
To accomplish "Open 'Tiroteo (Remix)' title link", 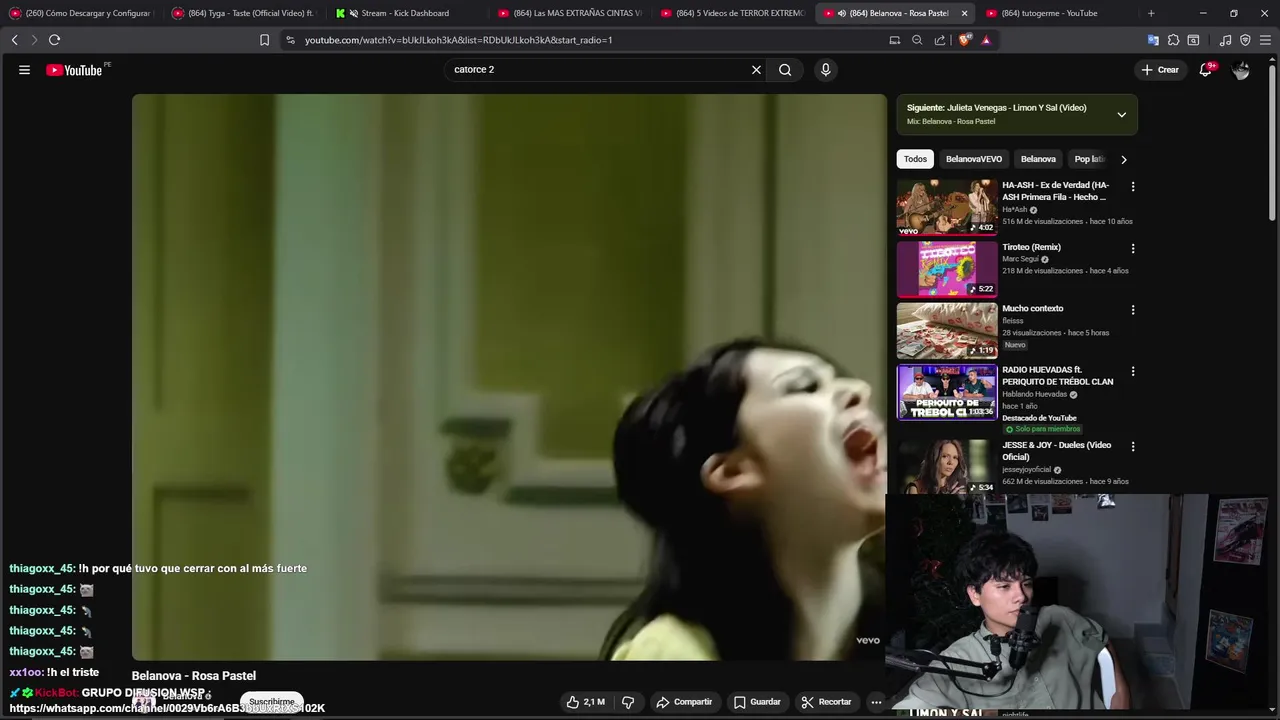I will point(1031,247).
